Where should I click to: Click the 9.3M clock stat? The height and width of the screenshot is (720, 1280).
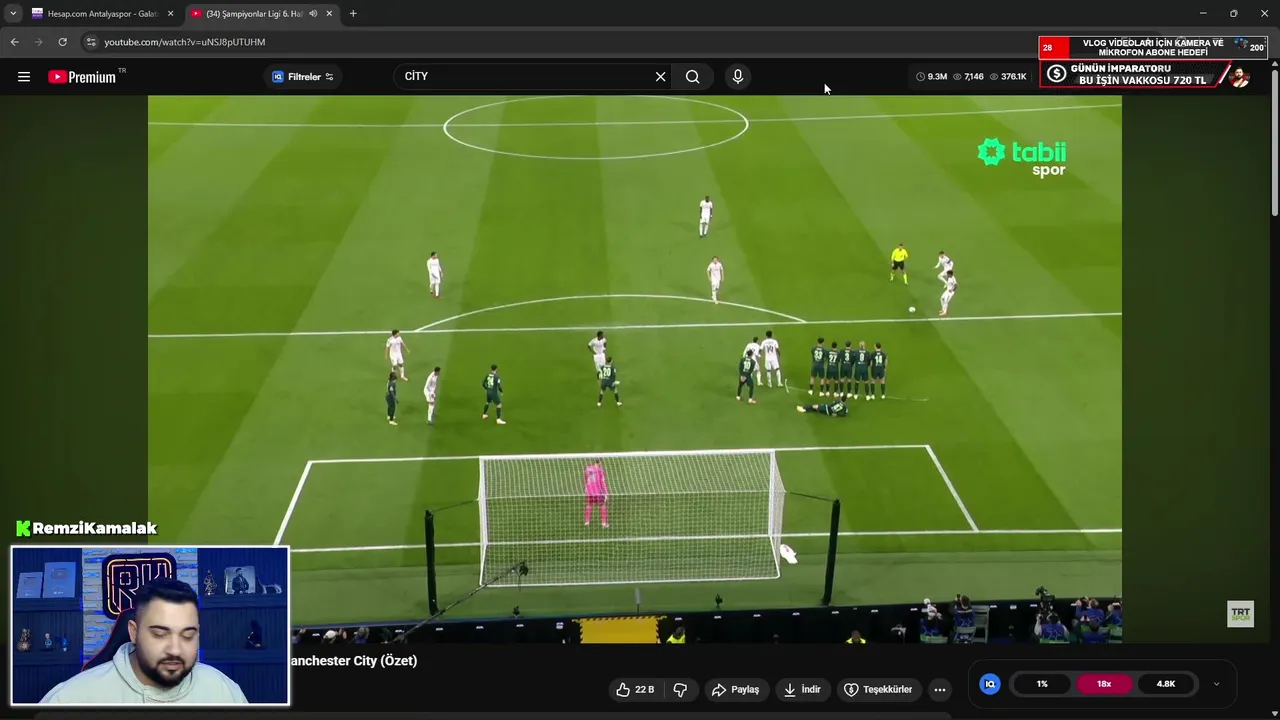tap(931, 77)
